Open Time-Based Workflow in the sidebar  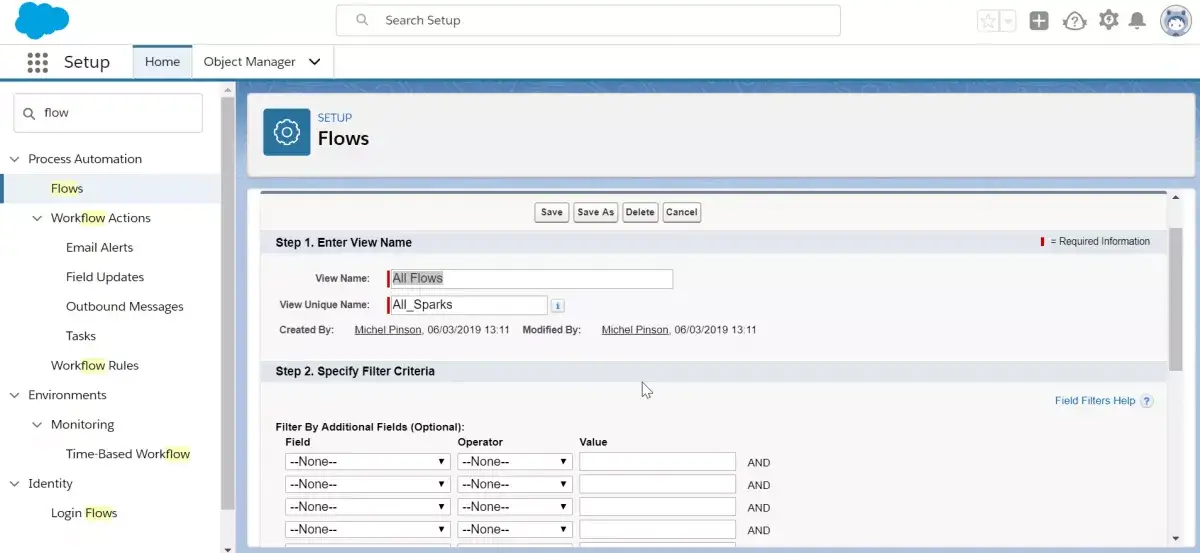click(128, 454)
